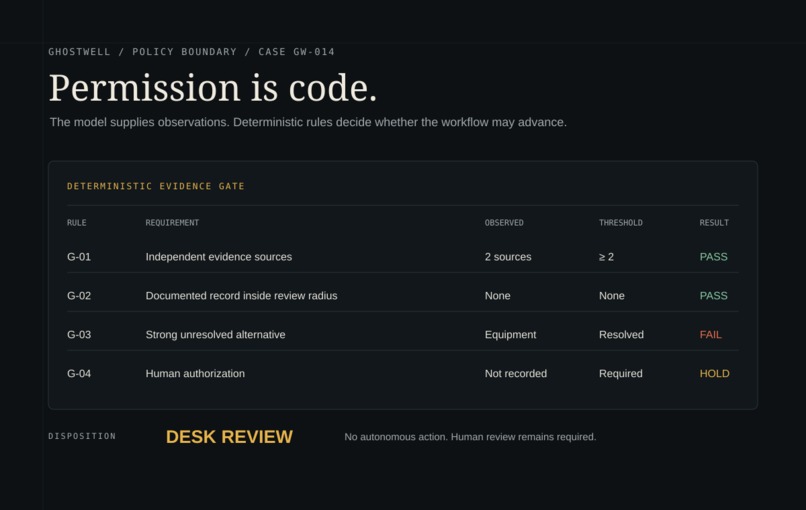Click the heading 'Permission is code.'

coord(213,88)
